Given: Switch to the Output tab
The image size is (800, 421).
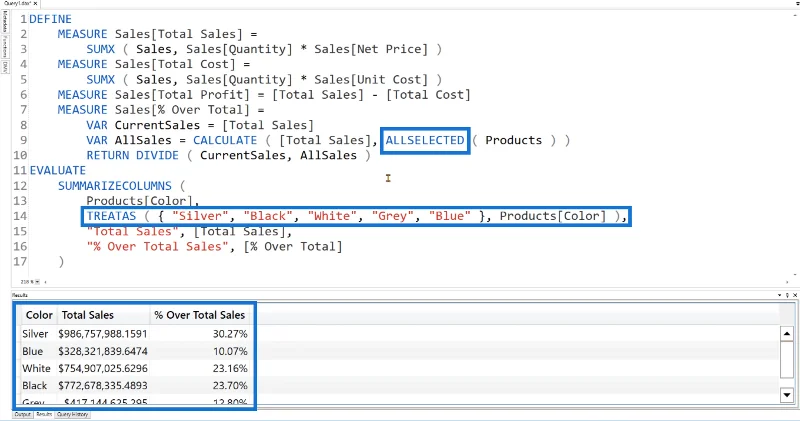Looking at the screenshot, I should tap(22, 414).
